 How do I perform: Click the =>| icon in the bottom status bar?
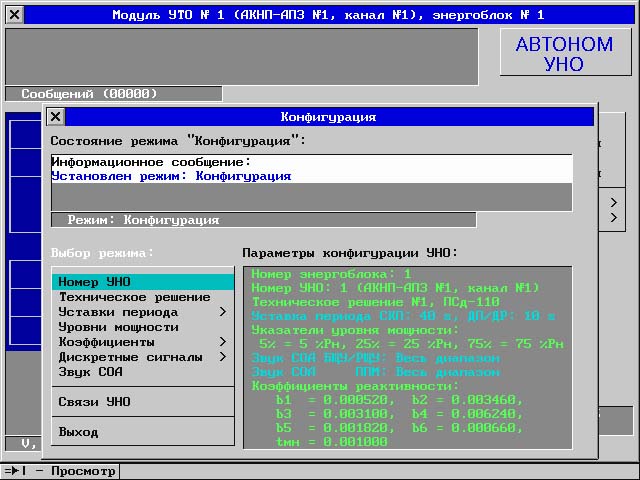(x=12, y=471)
